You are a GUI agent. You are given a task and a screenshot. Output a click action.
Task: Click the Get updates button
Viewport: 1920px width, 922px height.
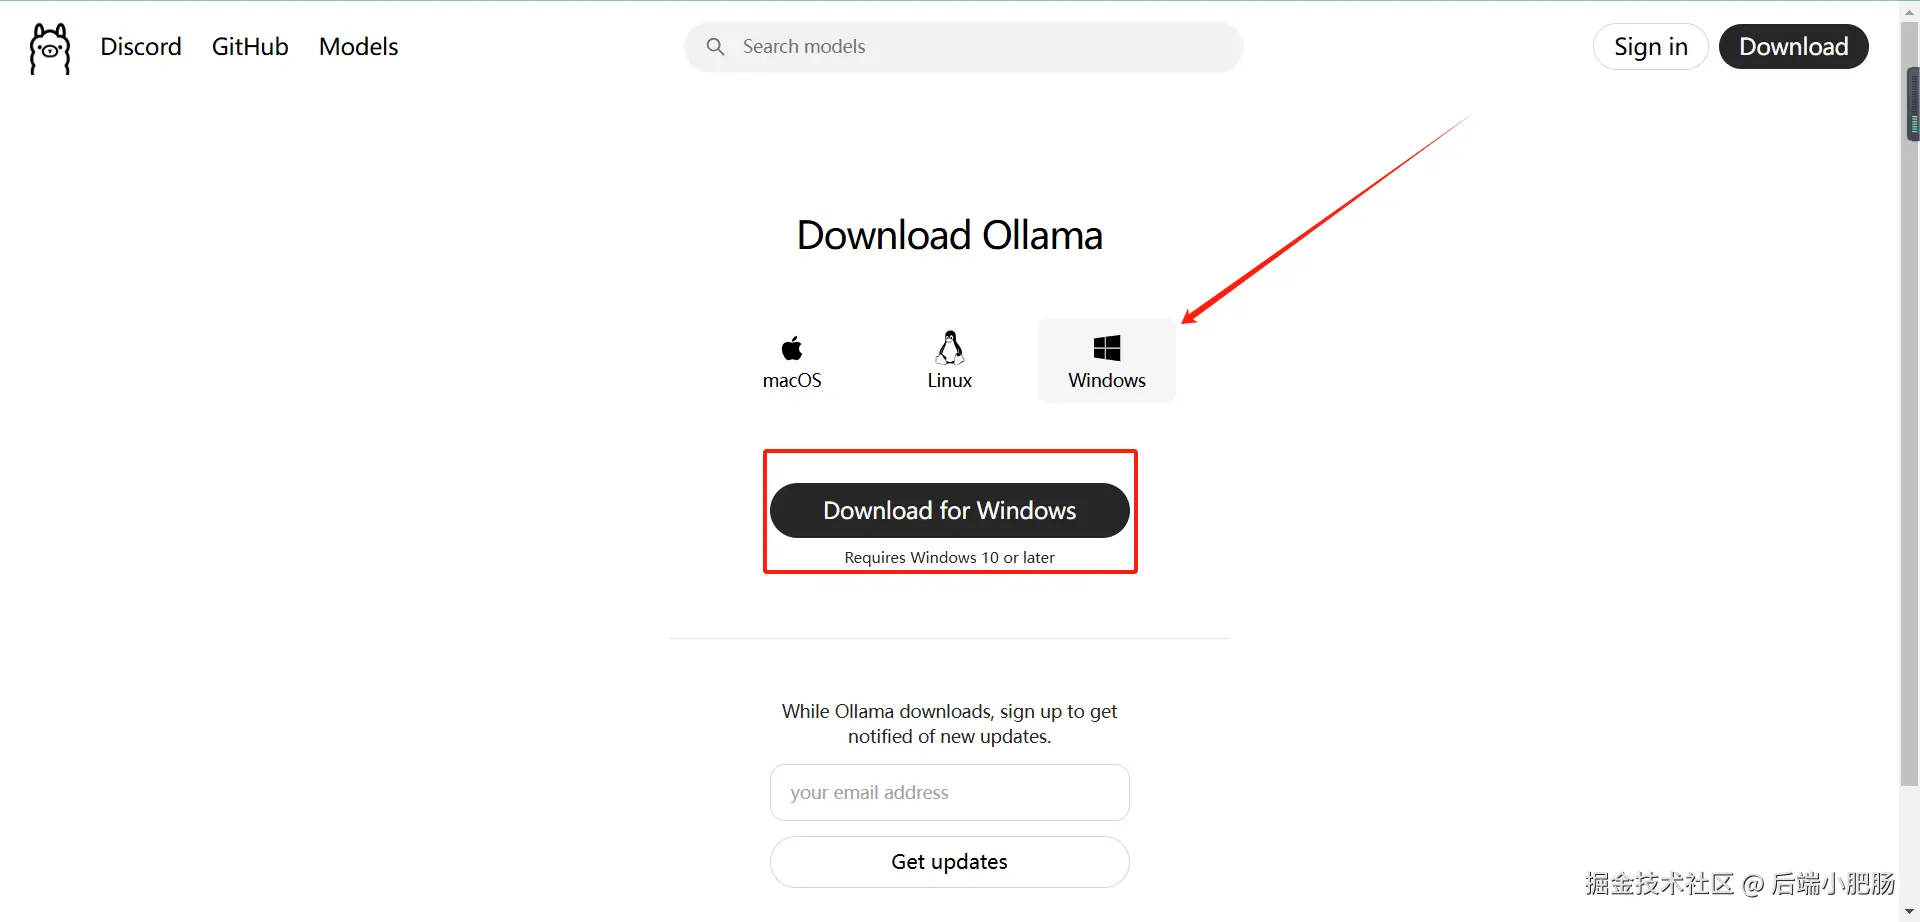(x=949, y=862)
